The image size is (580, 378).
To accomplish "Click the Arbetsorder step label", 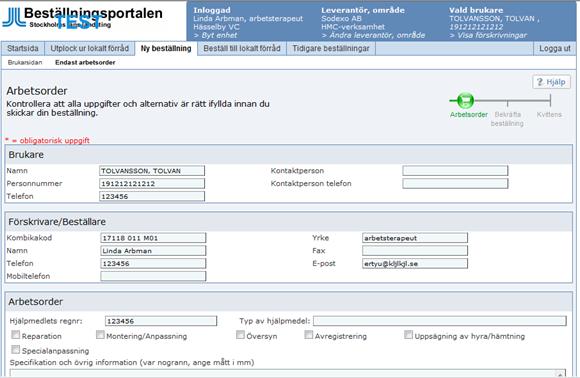I will pos(469,115).
